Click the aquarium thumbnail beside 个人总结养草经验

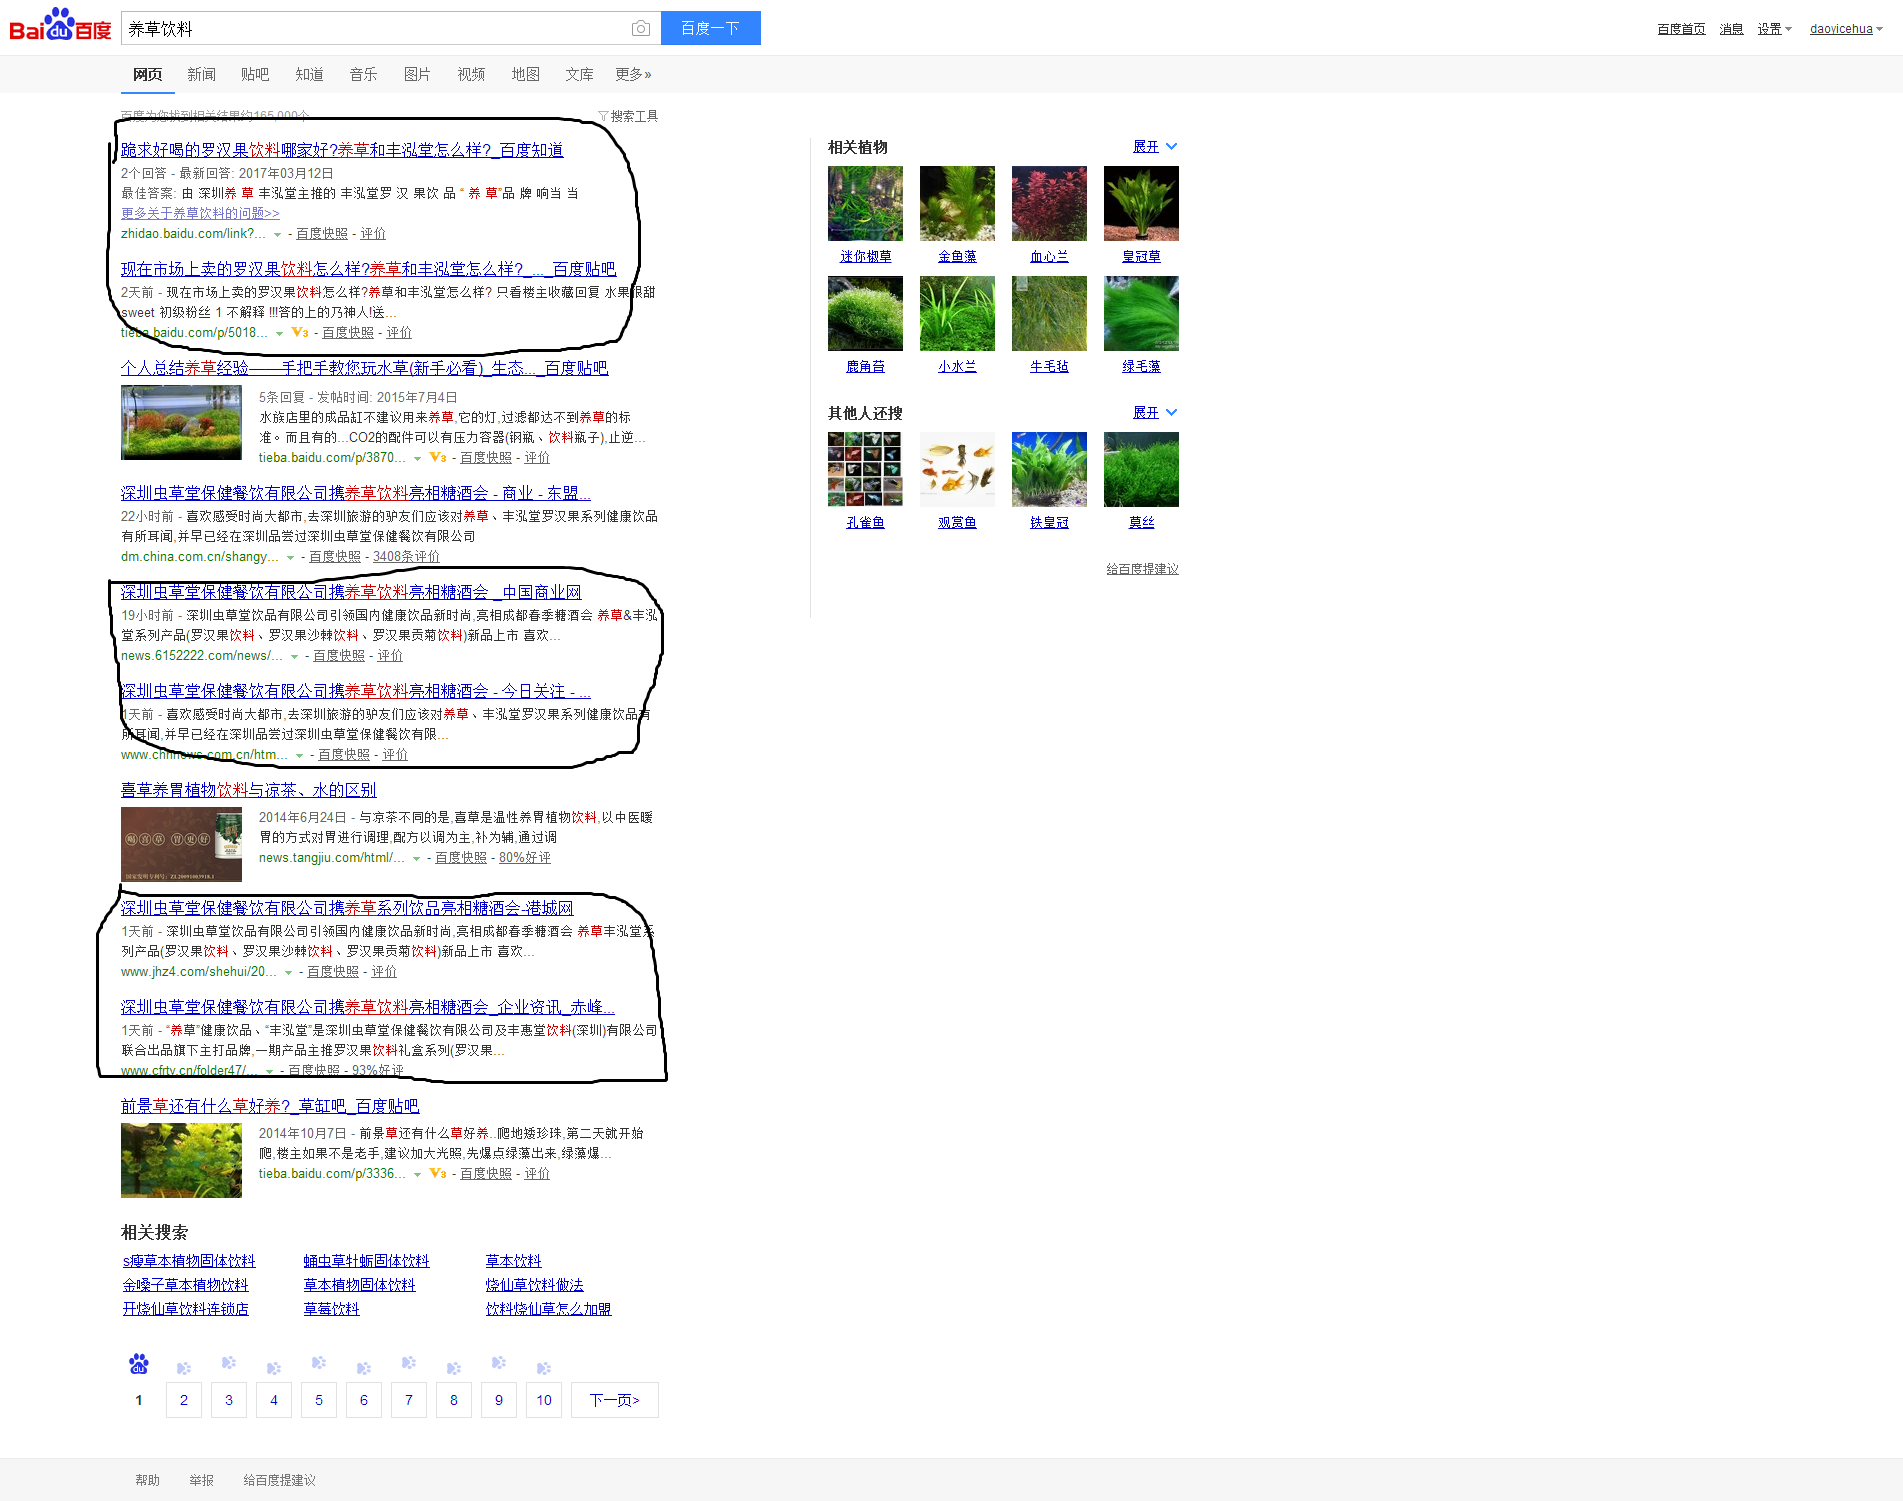click(x=181, y=423)
